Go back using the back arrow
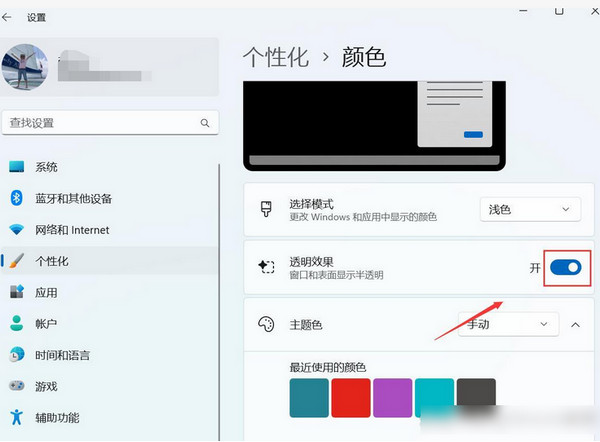 7,17
